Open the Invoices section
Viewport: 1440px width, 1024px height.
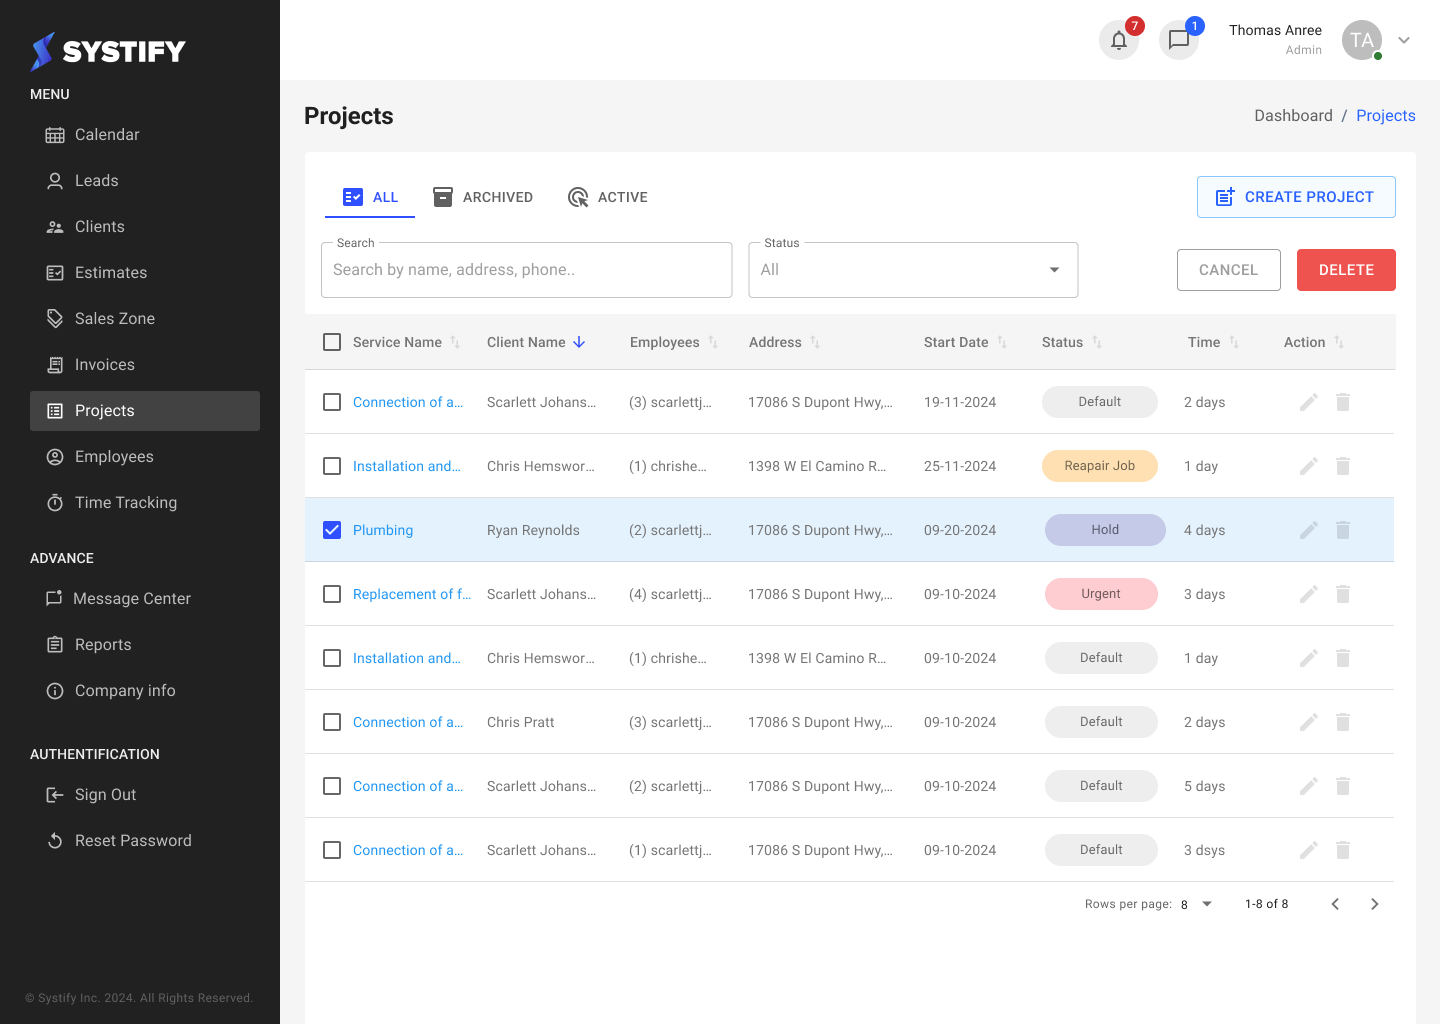click(106, 364)
